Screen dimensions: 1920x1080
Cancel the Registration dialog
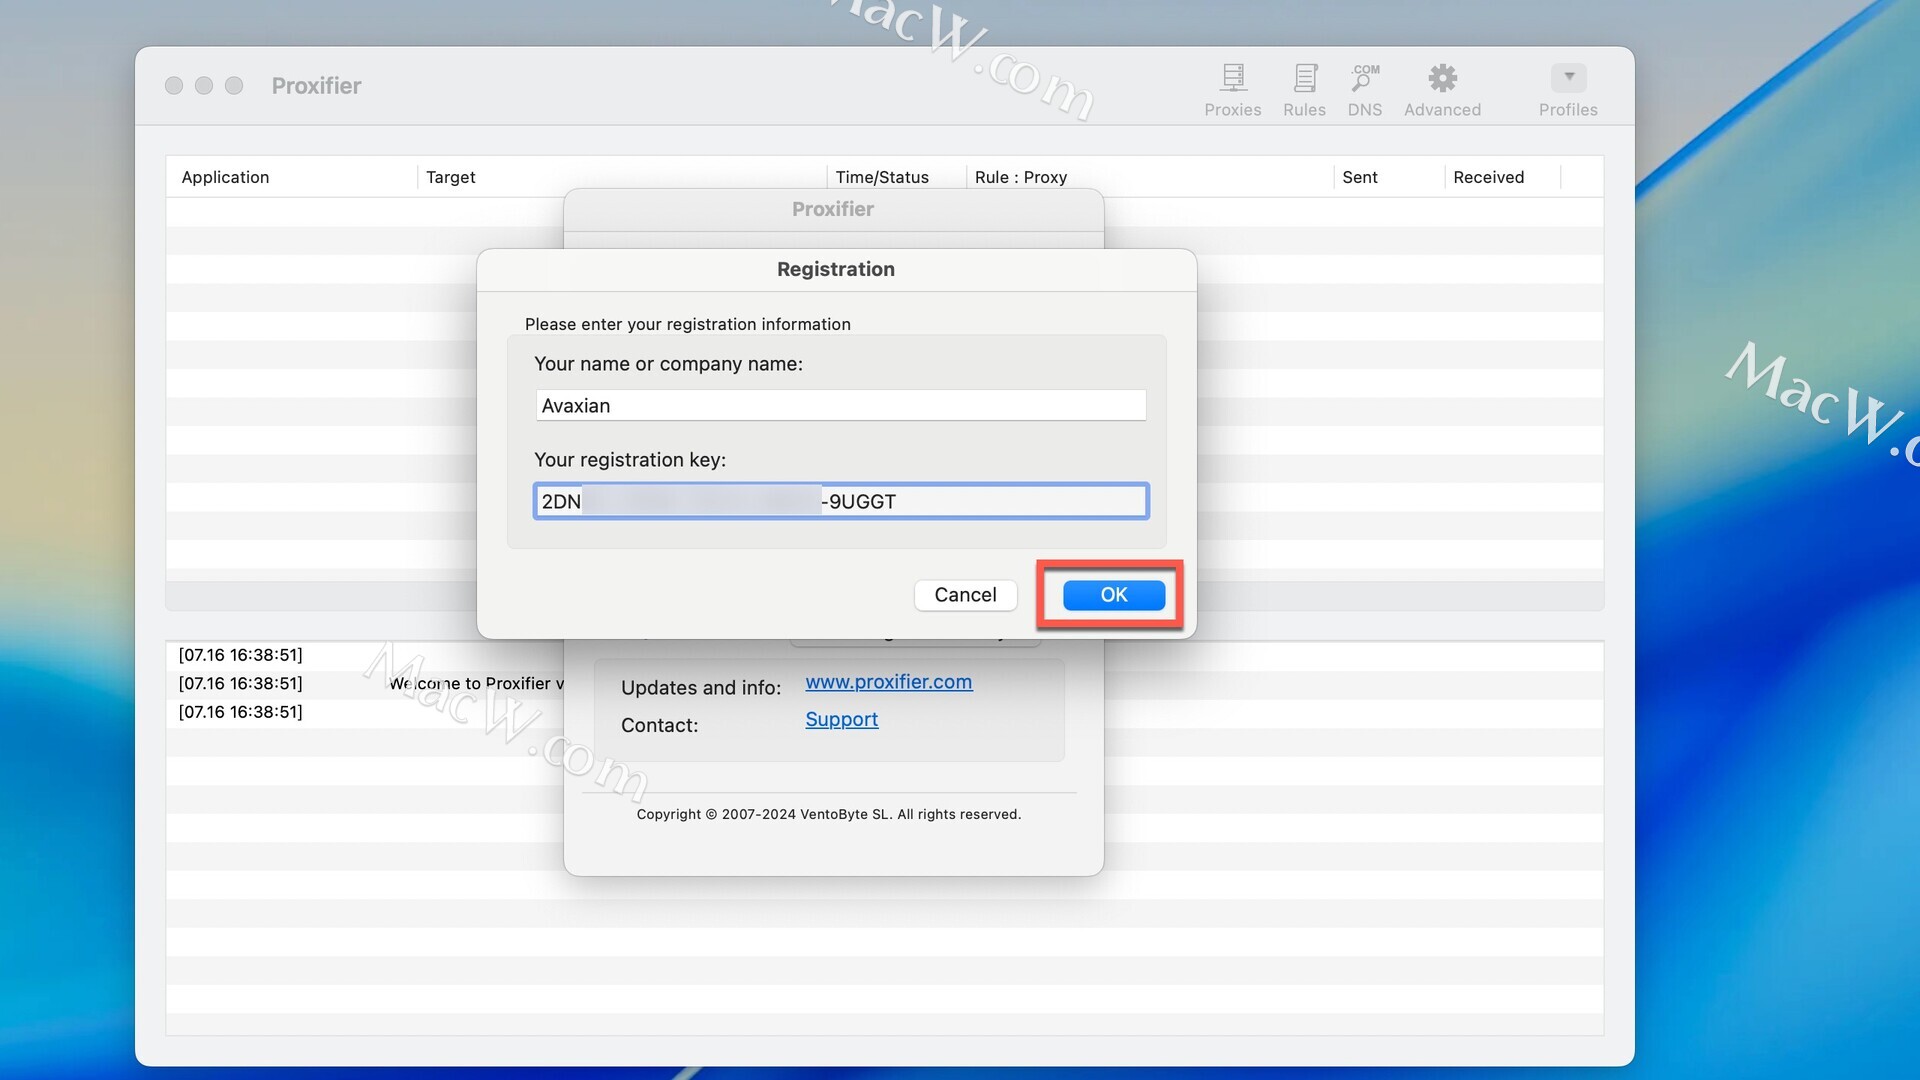click(965, 595)
